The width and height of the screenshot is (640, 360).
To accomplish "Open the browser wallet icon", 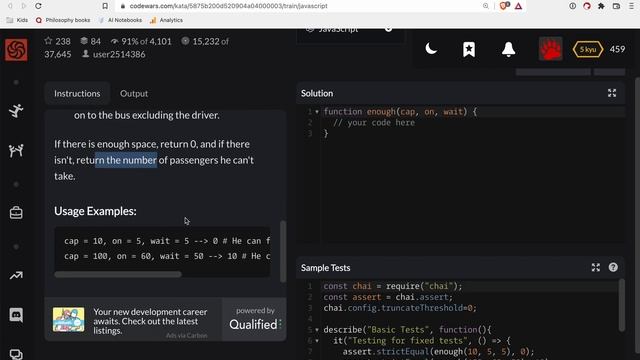I will click(616, 6).
